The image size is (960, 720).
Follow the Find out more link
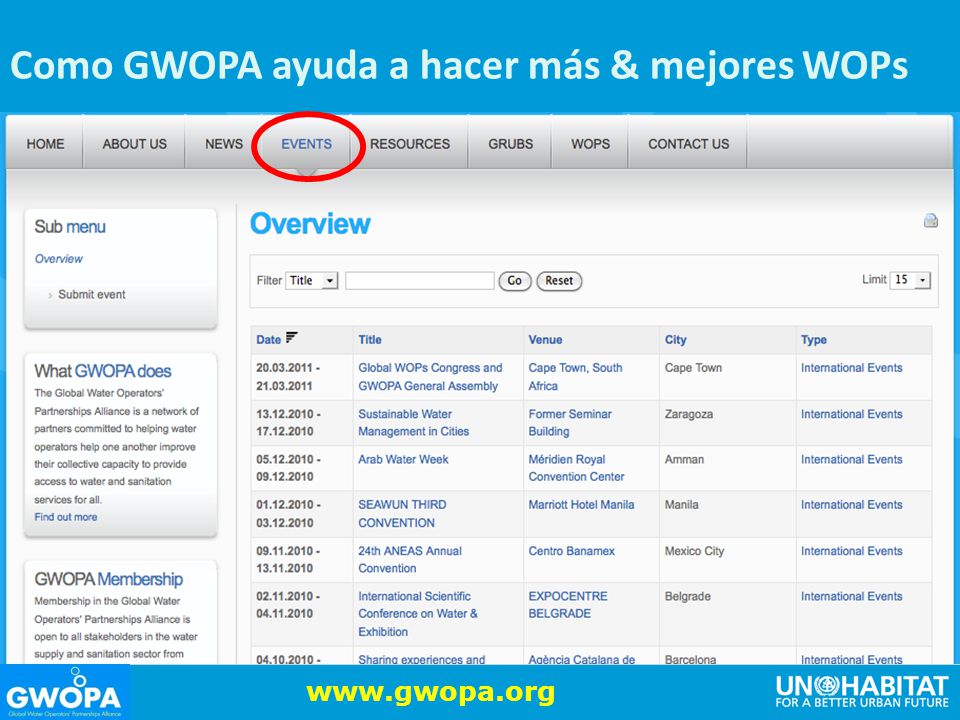pyautogui.click(x=66, y=517)
